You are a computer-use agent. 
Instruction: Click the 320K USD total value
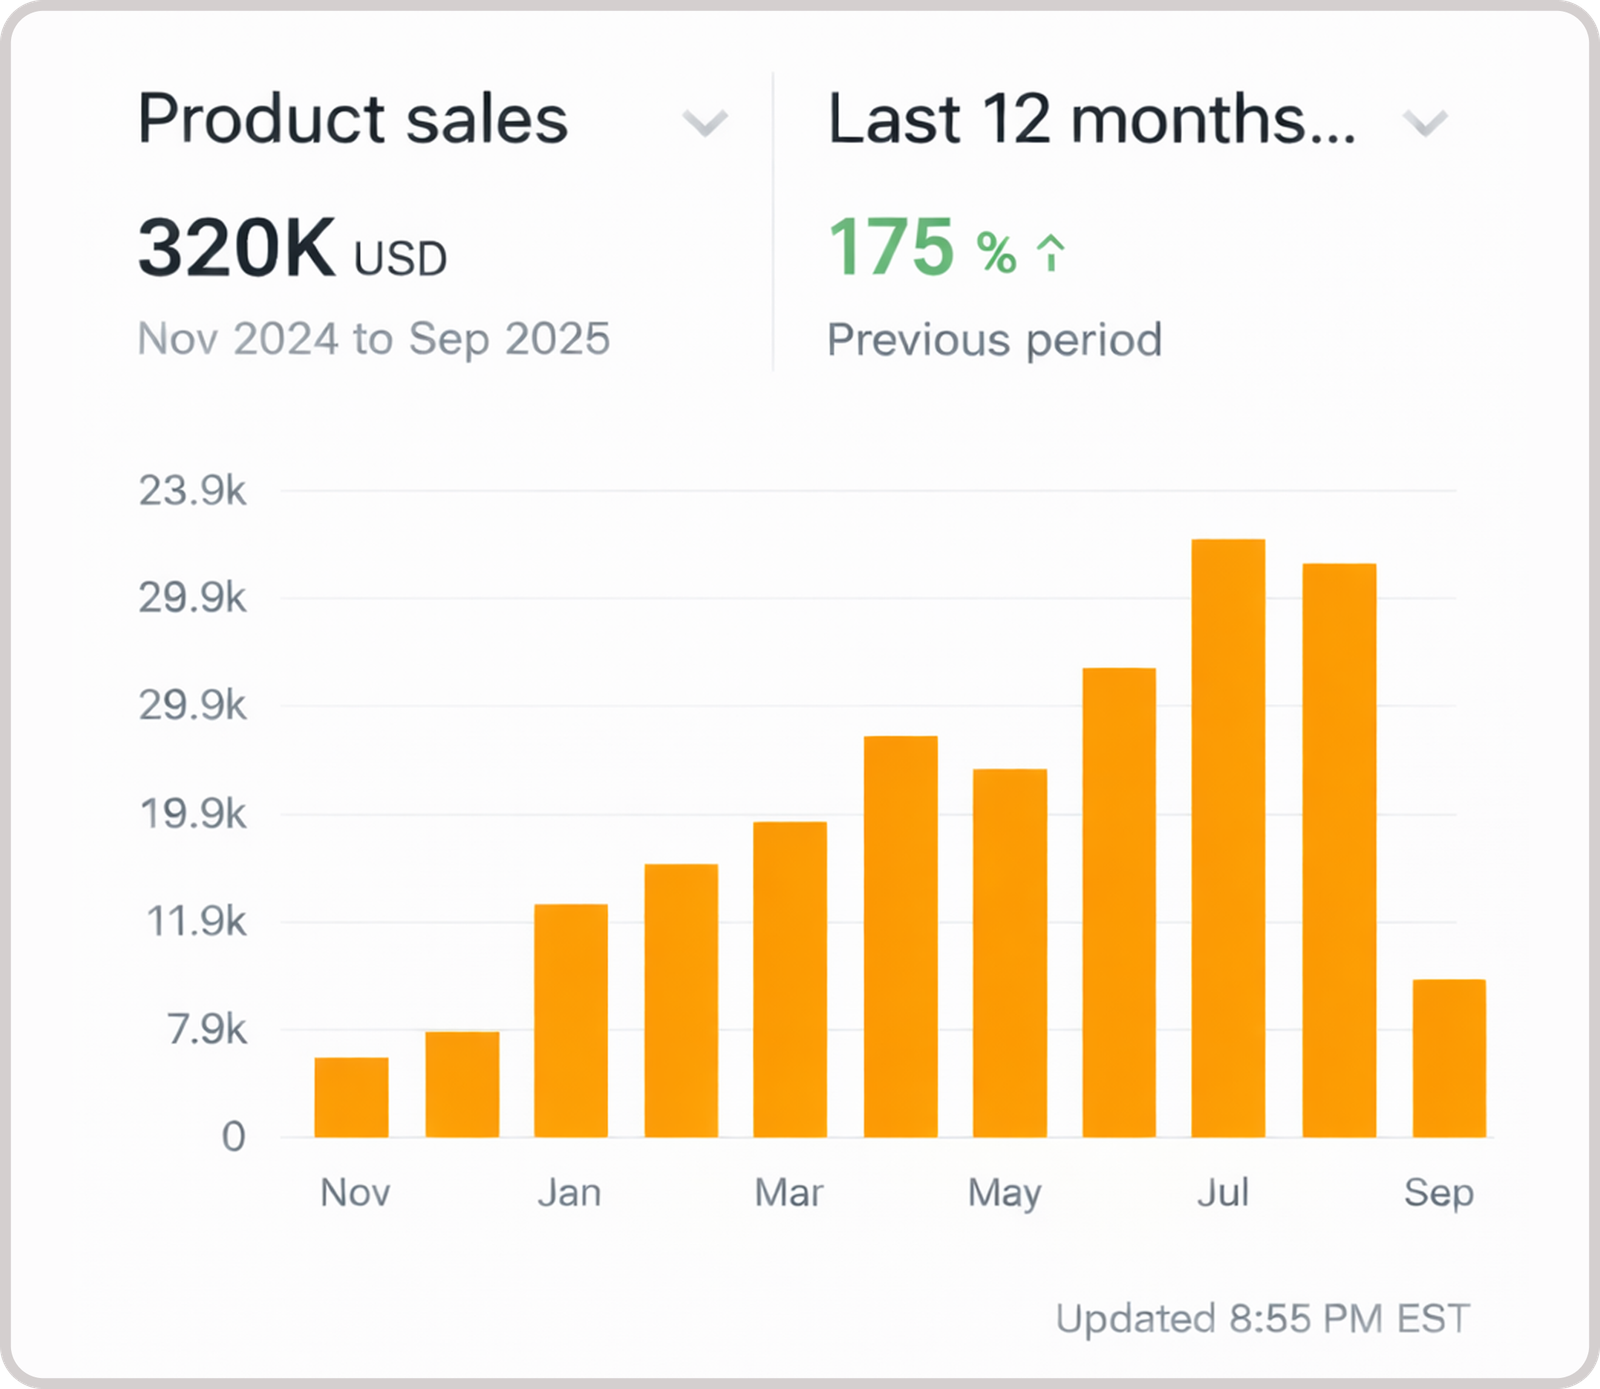coord(292,250)
